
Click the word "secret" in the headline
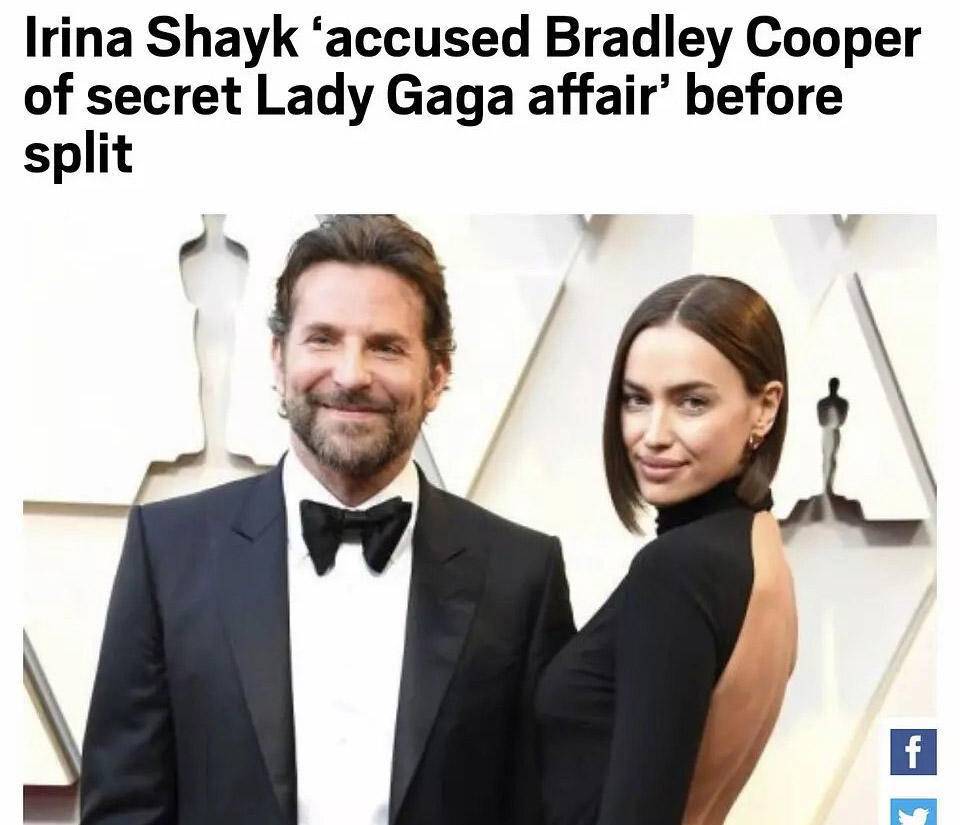click(x=163, y=98)
